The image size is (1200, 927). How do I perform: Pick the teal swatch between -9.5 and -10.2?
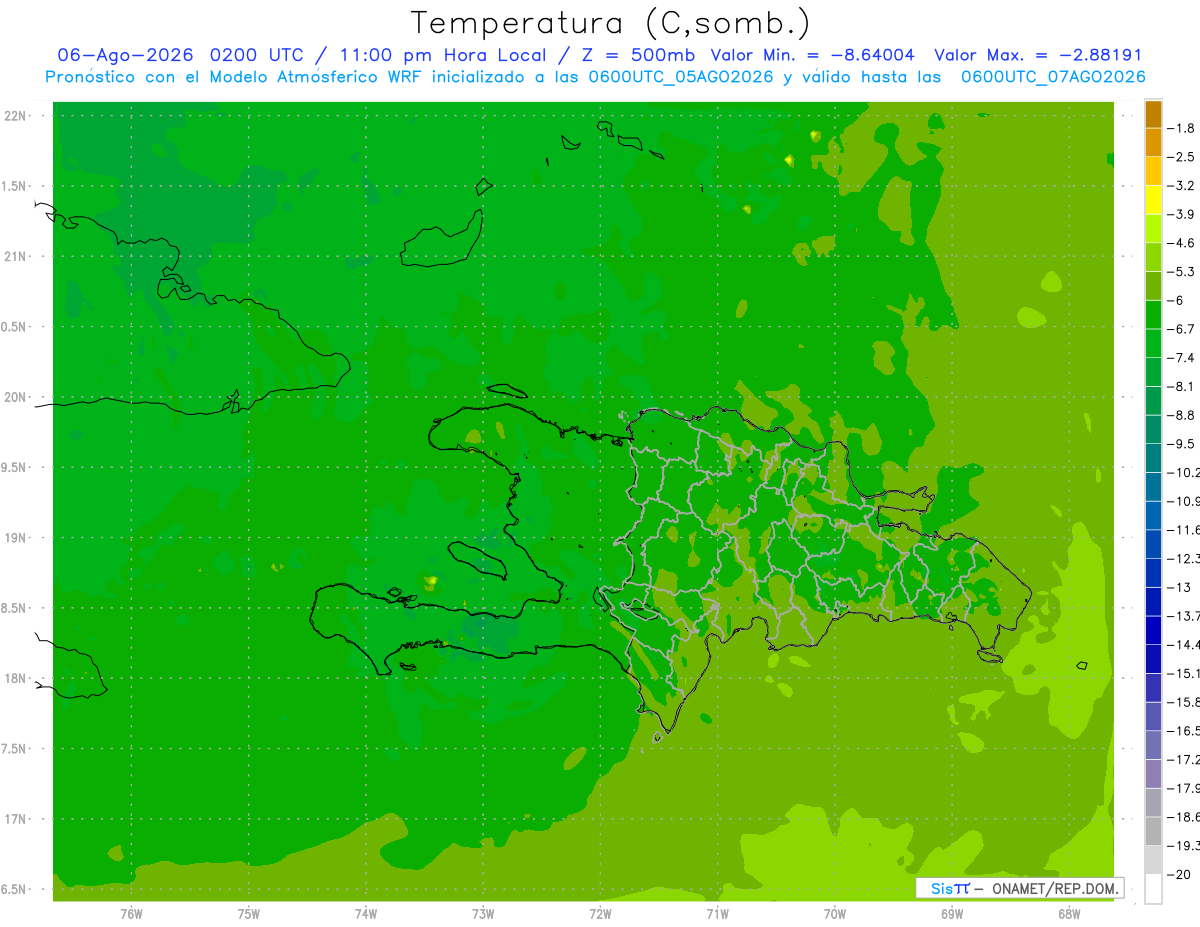click(x=1153, y=458)
